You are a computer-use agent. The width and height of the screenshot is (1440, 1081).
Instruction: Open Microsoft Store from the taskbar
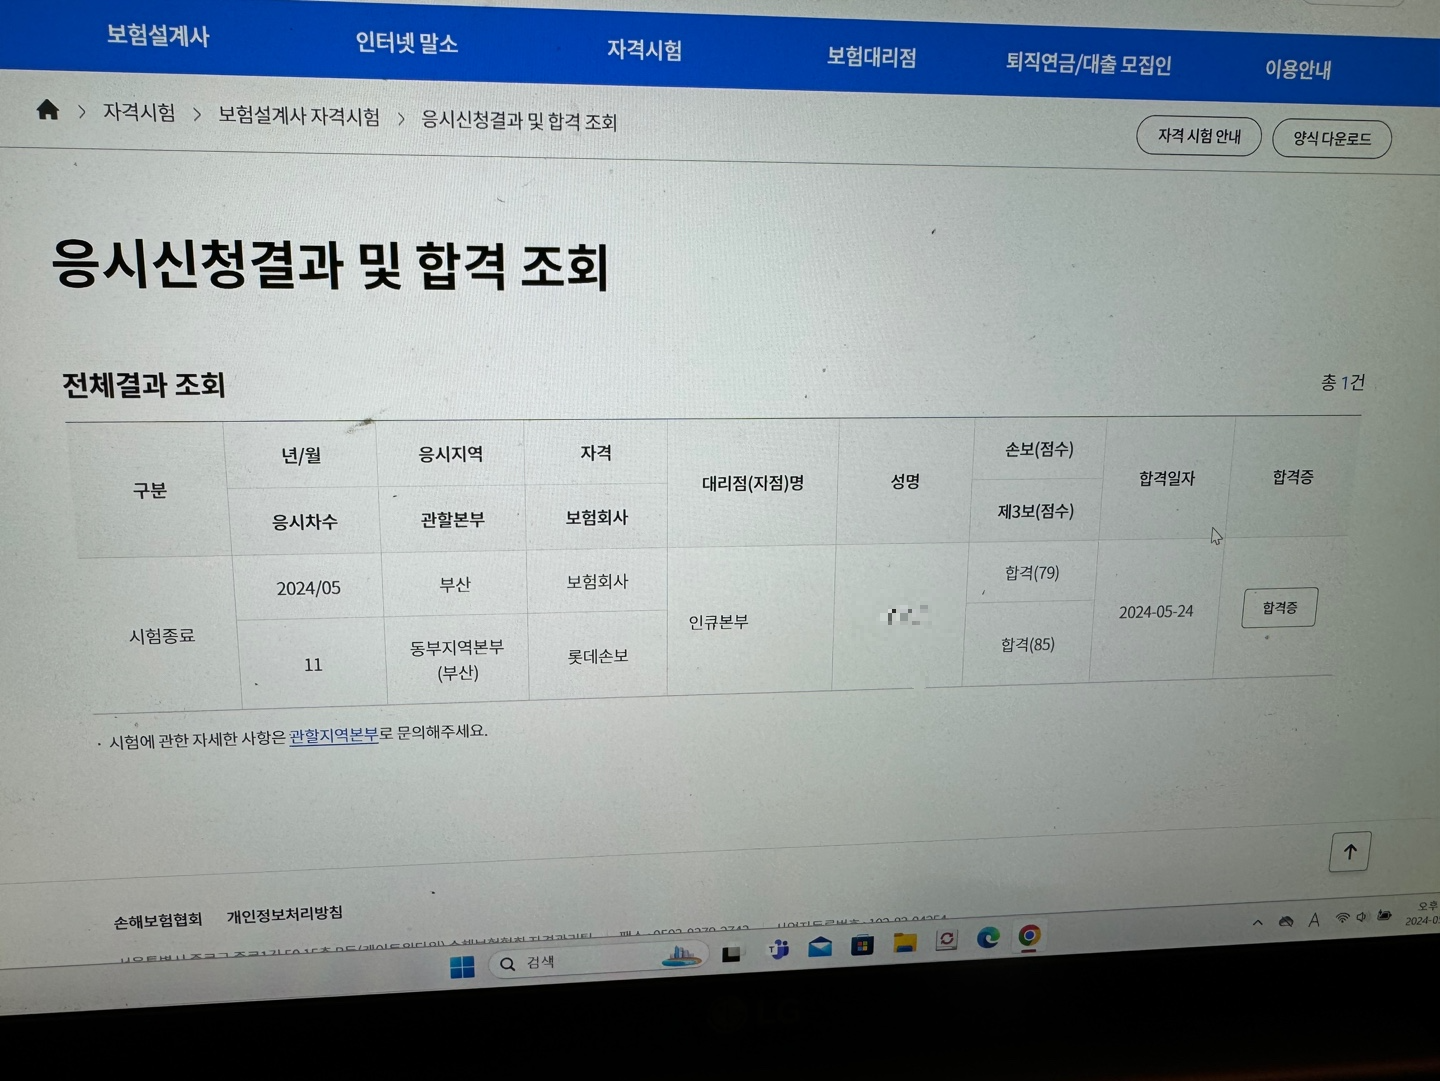862,944
